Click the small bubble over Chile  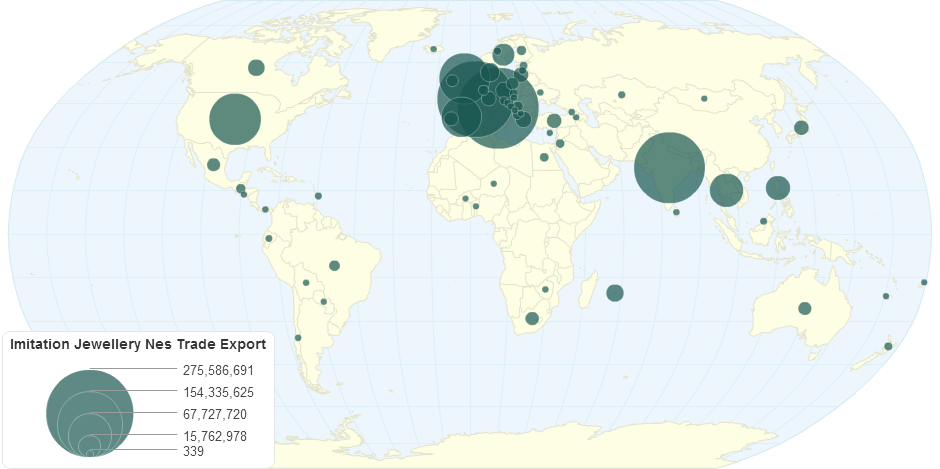pyautogui.click(x=298, y=338)
